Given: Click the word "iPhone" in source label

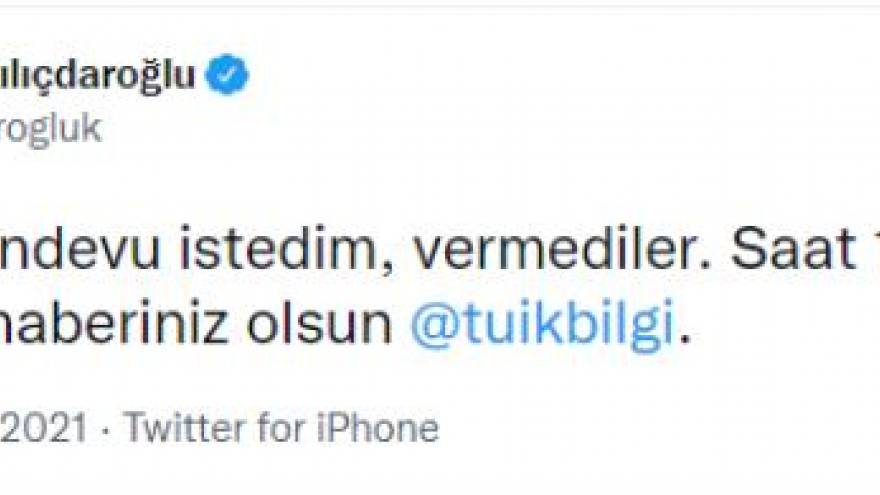Looking at the screenshot, I should click(379, 428).
